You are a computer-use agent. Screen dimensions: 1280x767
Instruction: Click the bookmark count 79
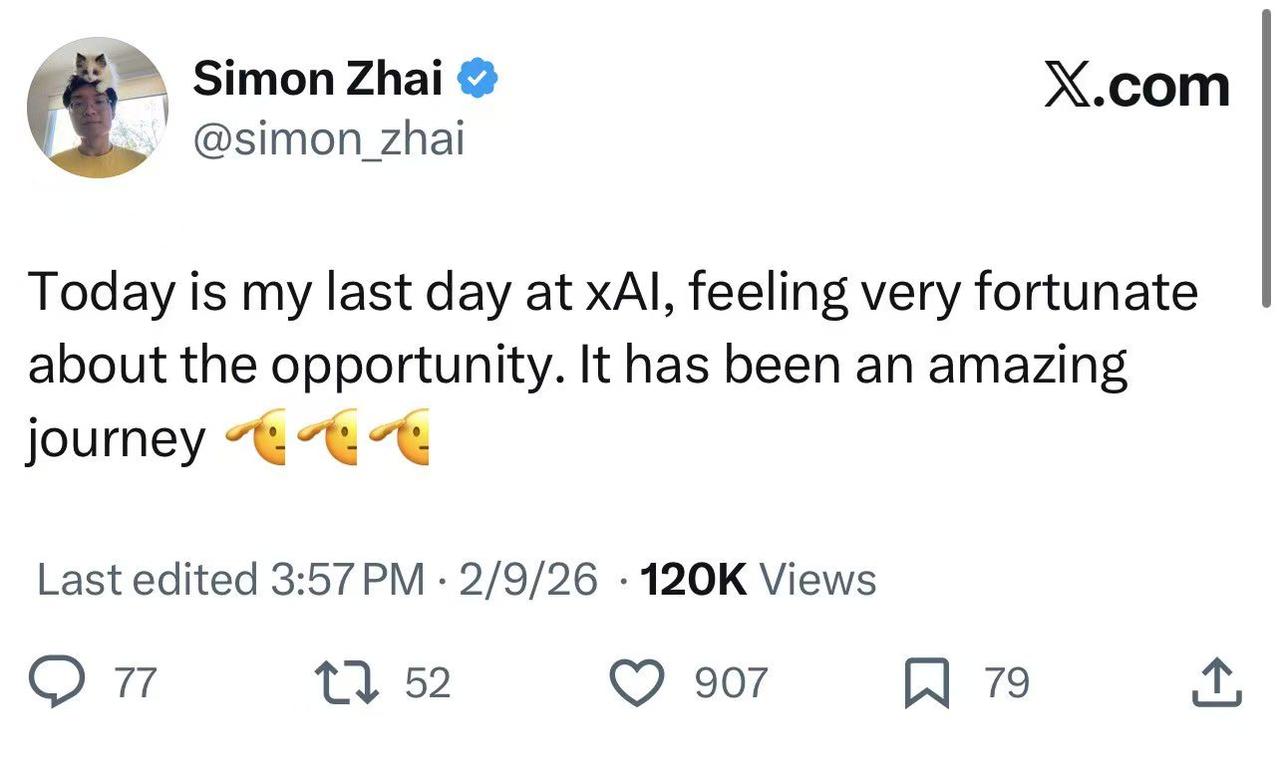[1006, 684]
